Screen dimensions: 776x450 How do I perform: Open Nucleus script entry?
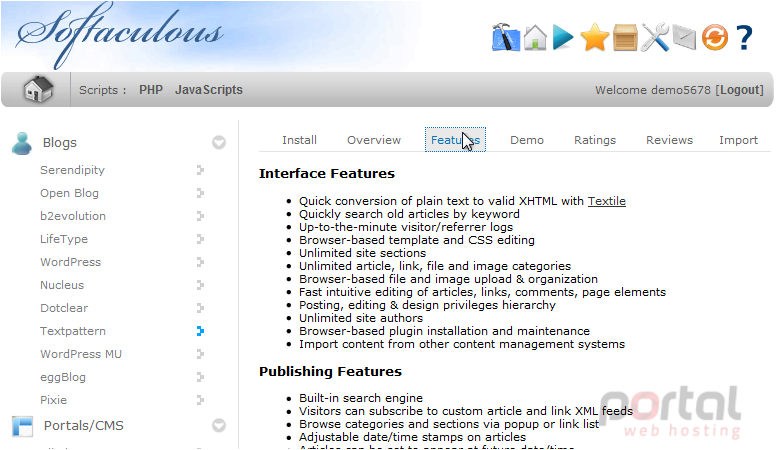[x=62, y=285]
